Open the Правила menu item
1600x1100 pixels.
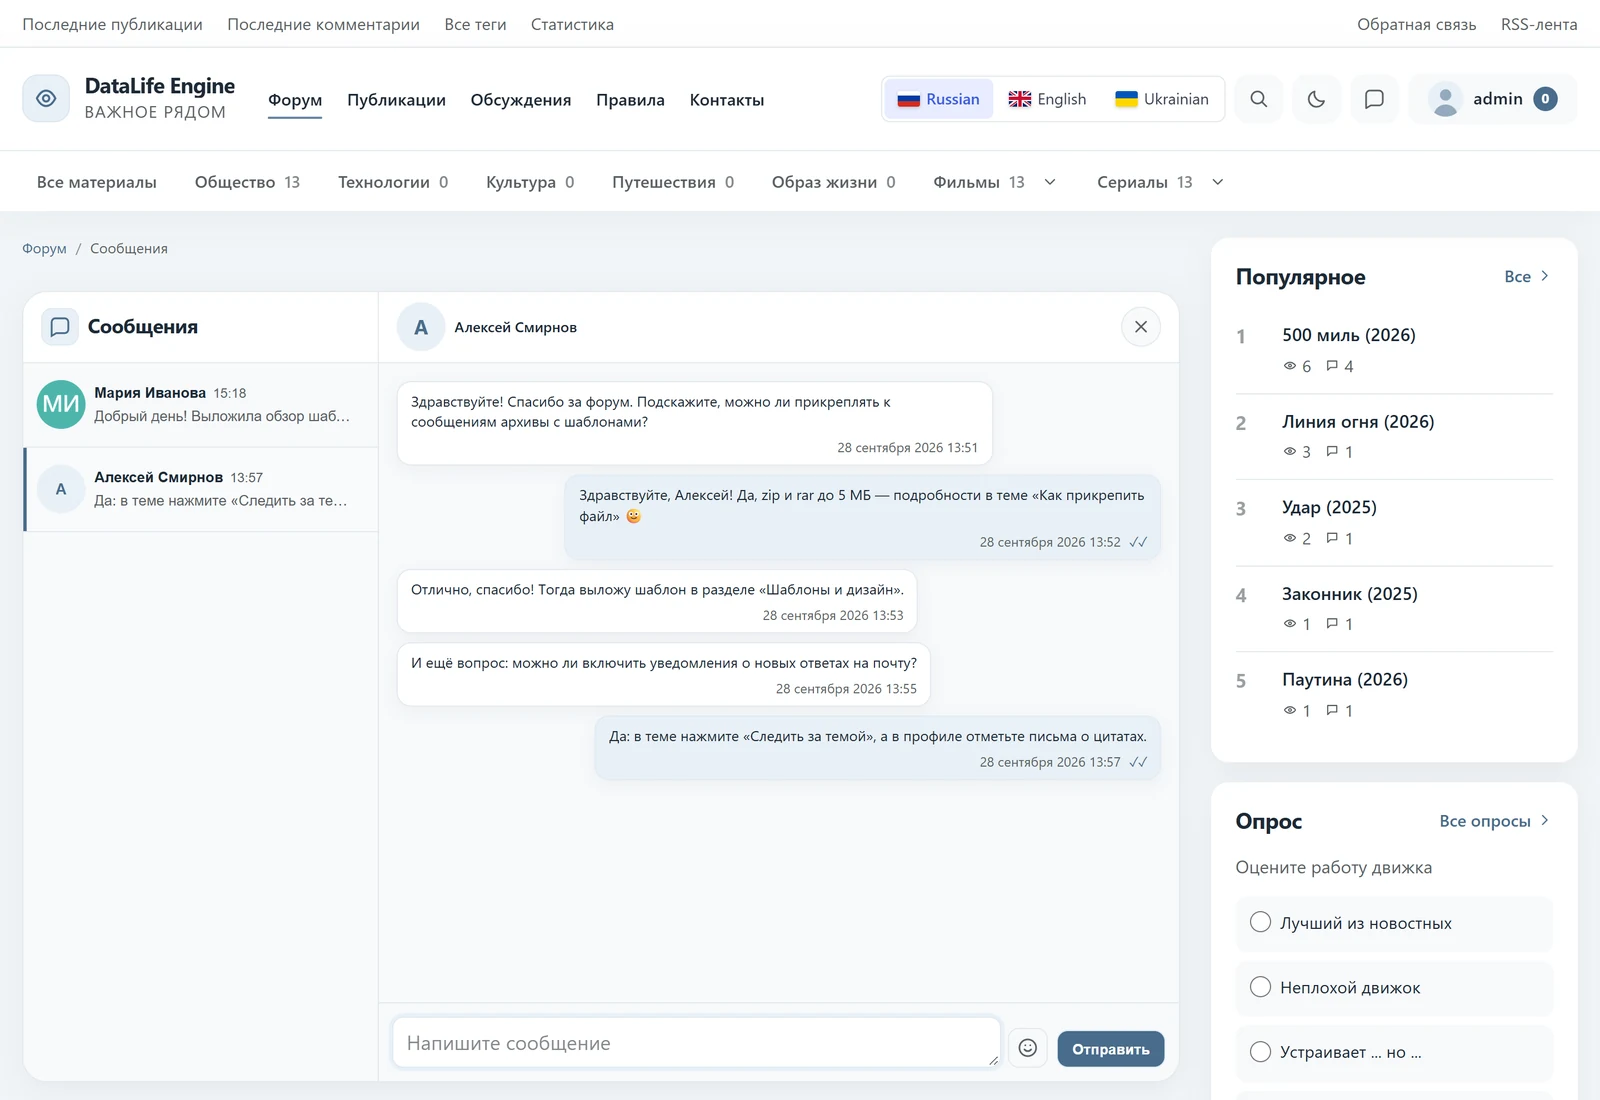tap(630, 100)
